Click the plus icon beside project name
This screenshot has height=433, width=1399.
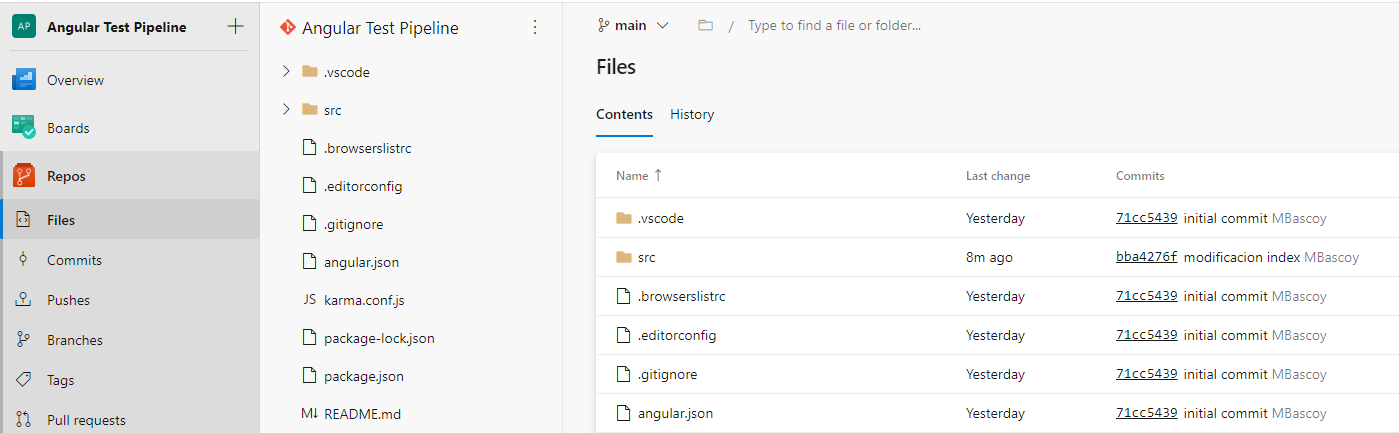click(235, 27)
